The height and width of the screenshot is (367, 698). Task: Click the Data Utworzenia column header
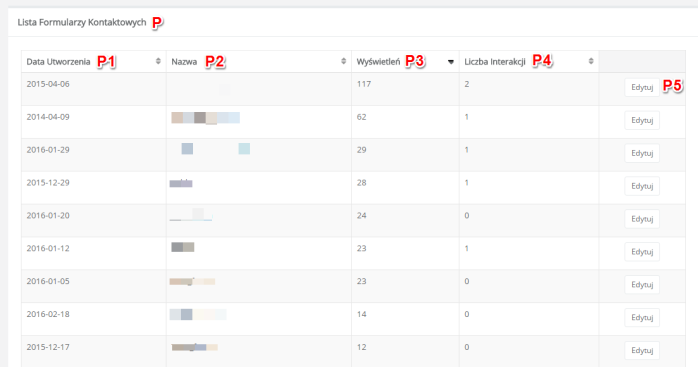pyautogui.click(x=94, y=61)
